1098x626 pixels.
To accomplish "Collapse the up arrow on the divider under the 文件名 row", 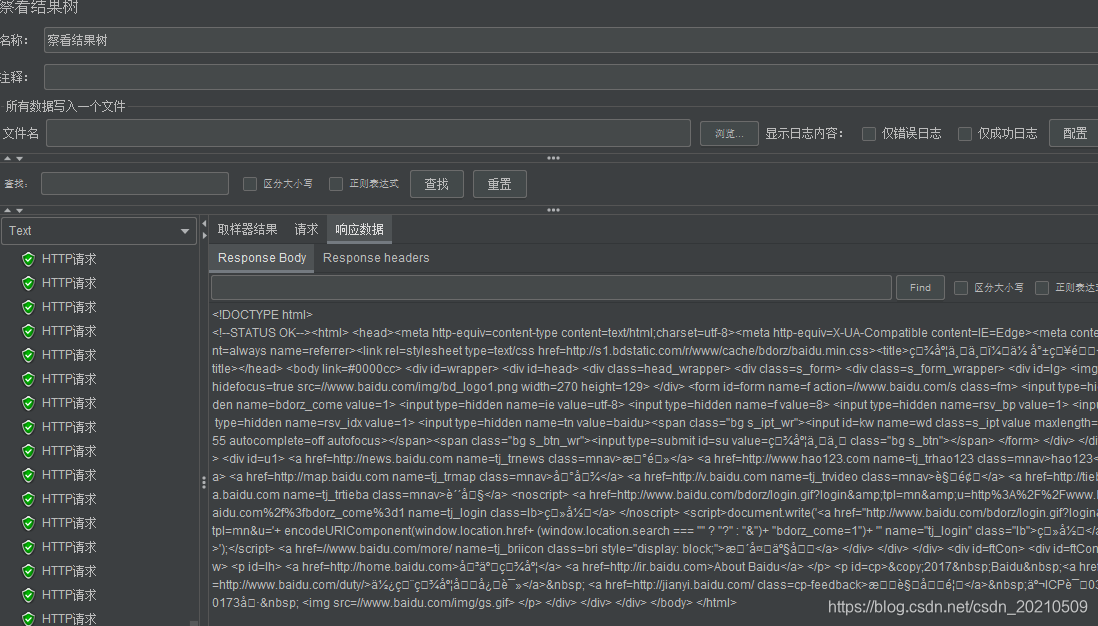I will coord(7,158).
